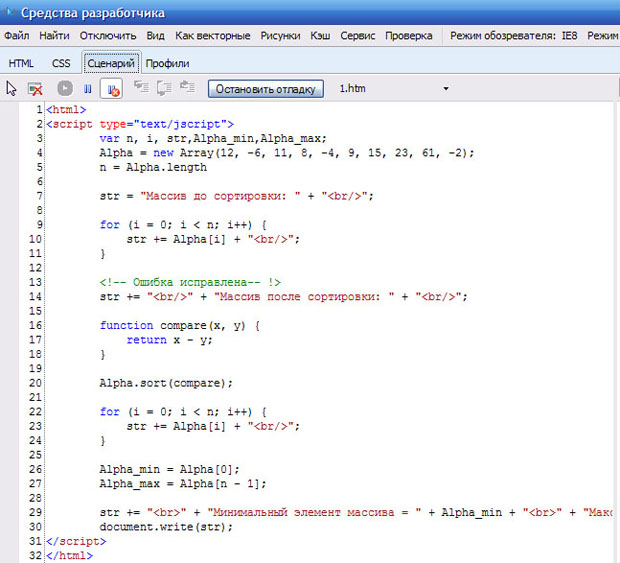This screenshot has height=563, width=620.
Task: Click the 'Alpha_max = Alpha[n - 1];' line
Action: (183, 484)
